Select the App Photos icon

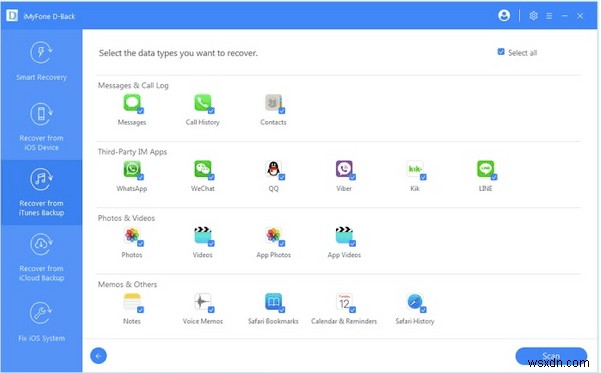pos(273,235)
